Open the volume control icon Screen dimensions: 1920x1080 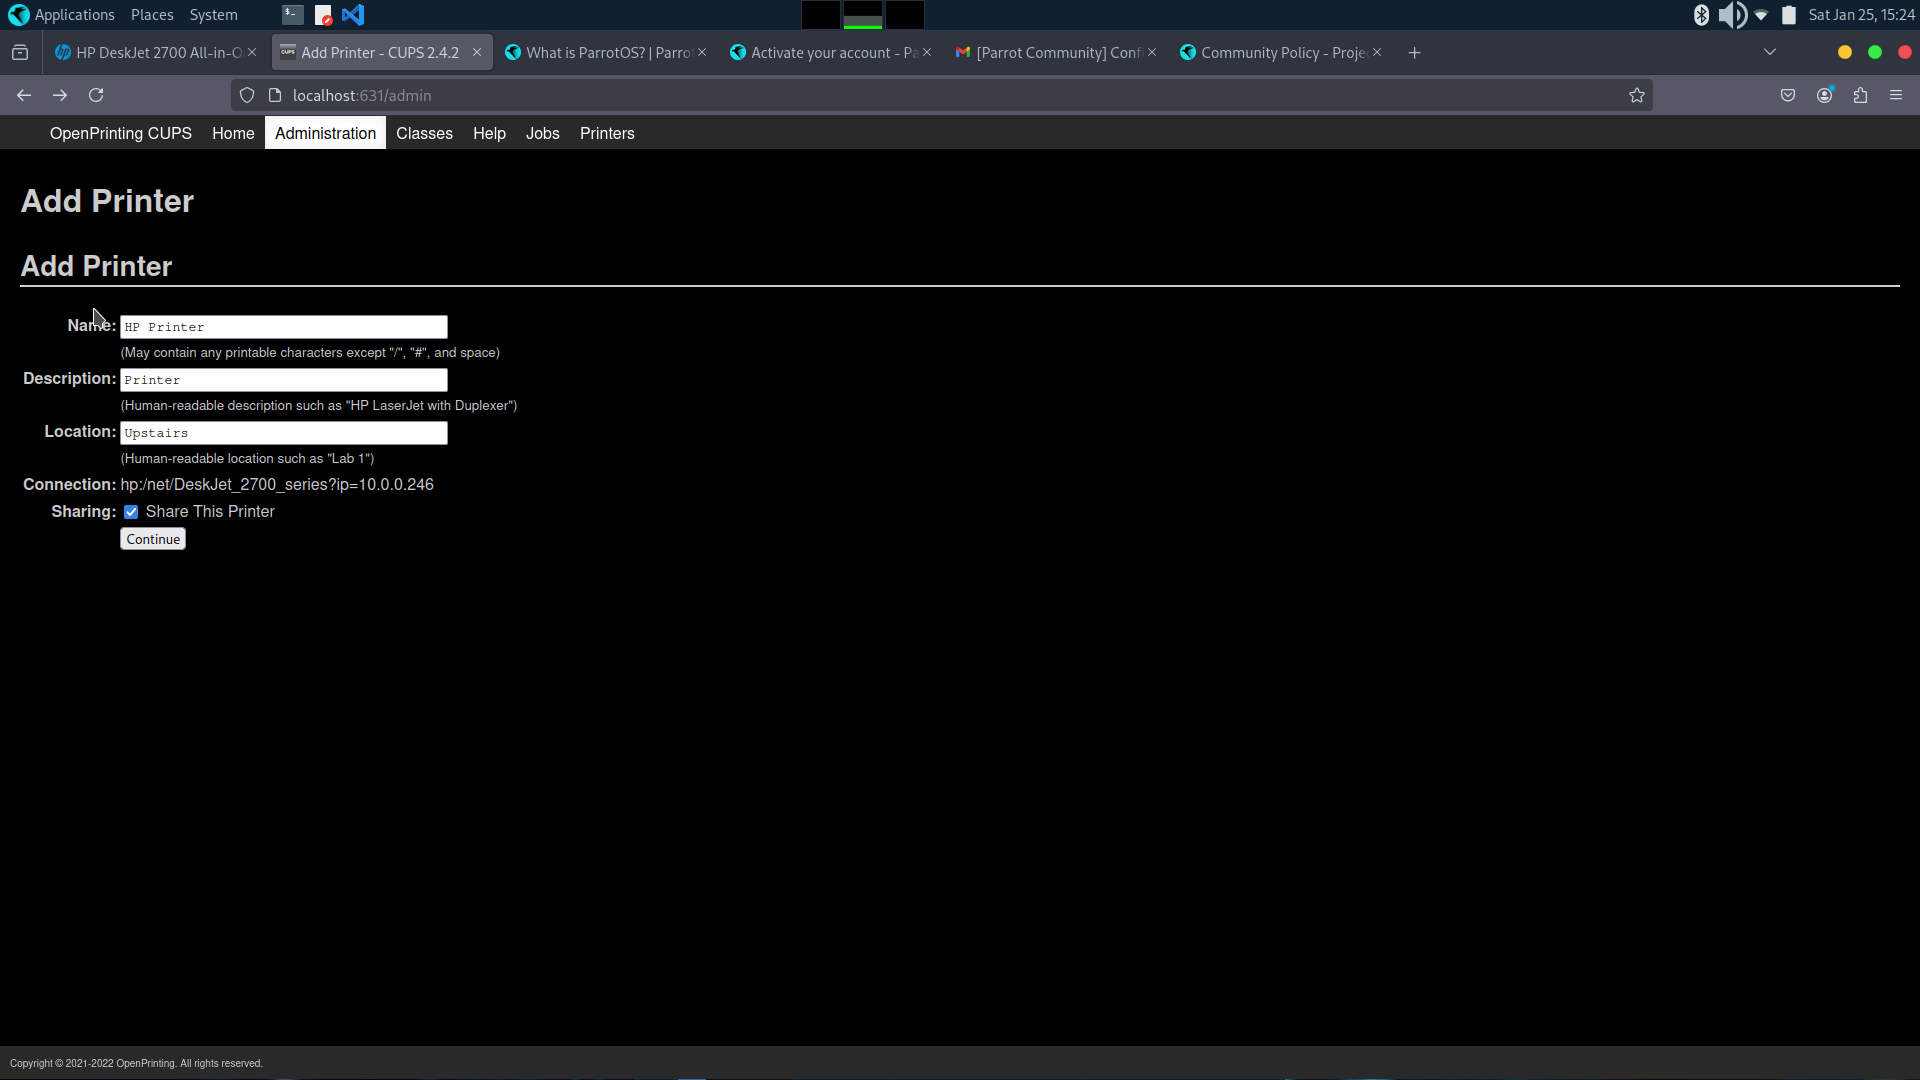pyautogui.click(x=1732, y=15)
